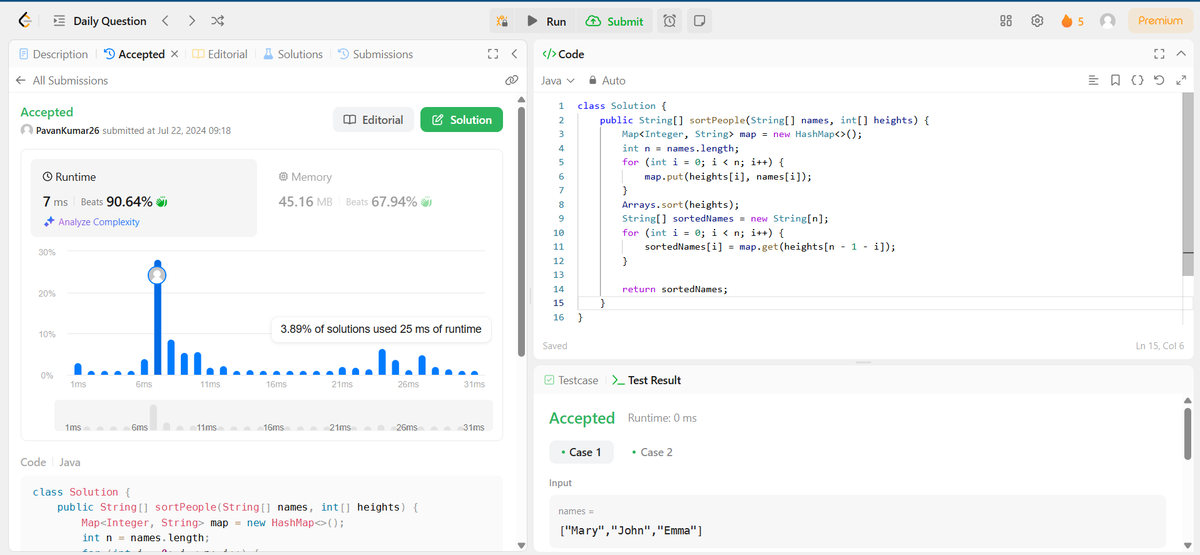This screenshot has height=555, width=1200.
Task: Switch to the Testcase tab
Action: click(x=571, y=380)
